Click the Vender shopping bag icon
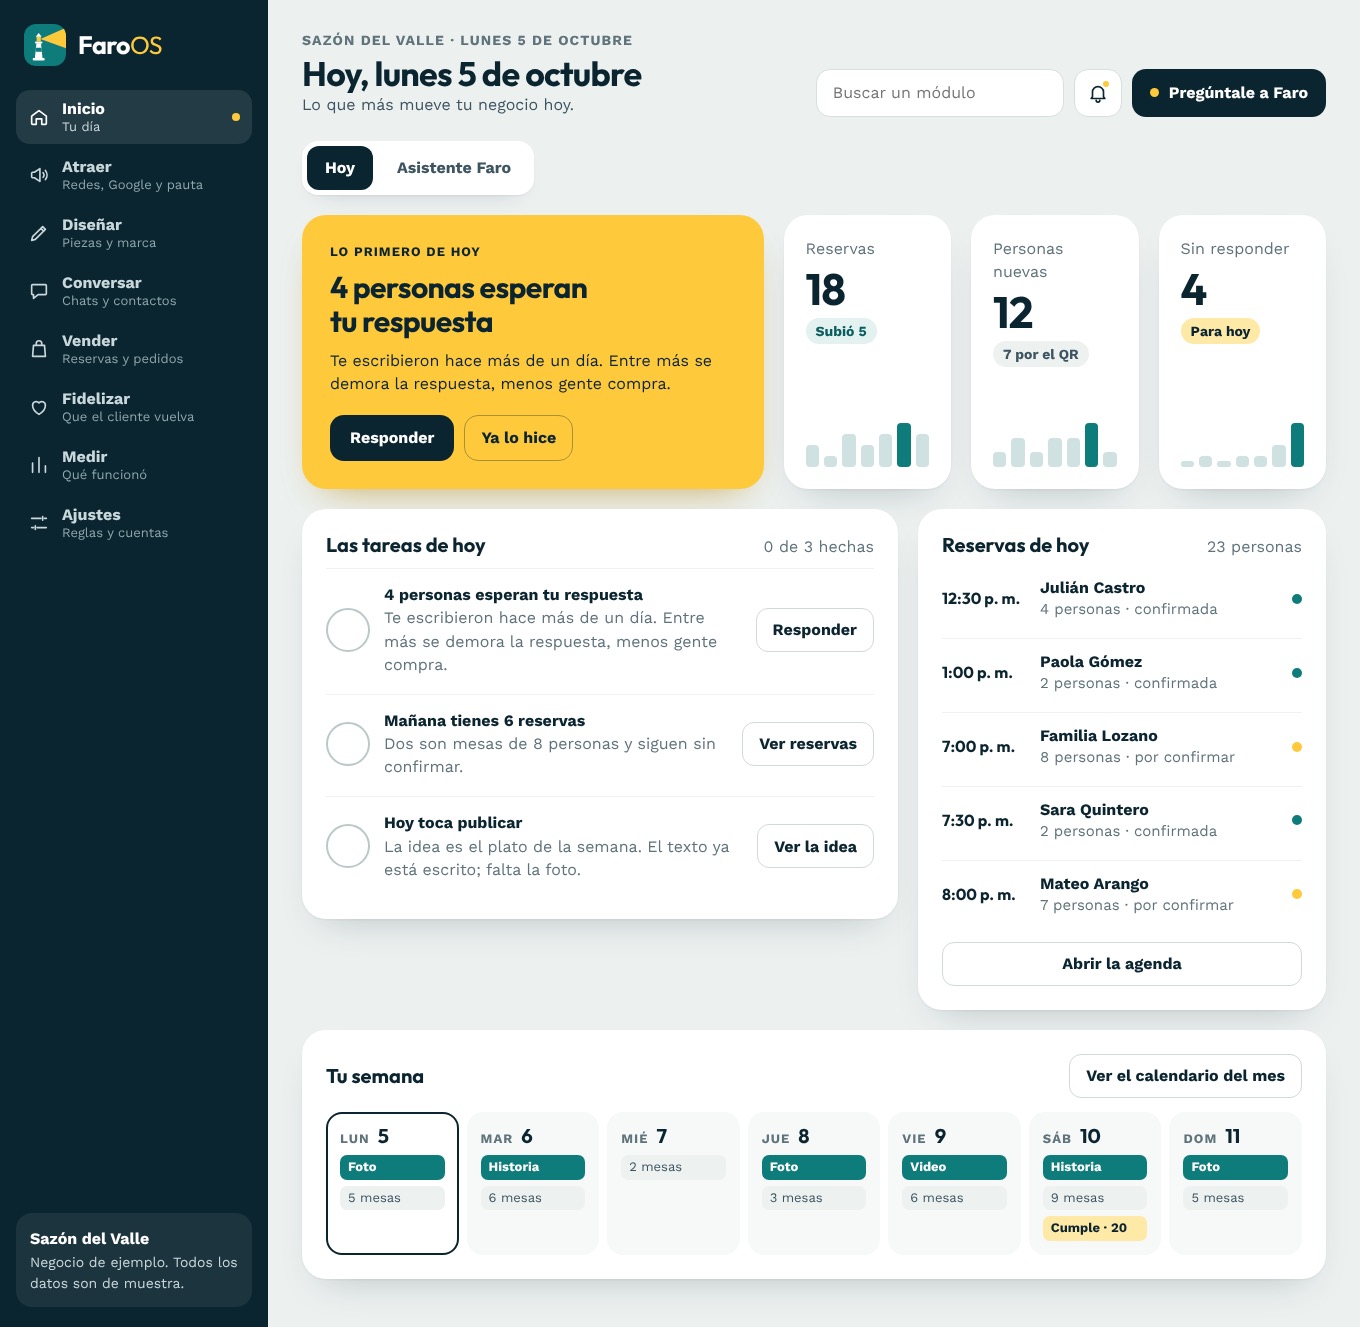 39,349
